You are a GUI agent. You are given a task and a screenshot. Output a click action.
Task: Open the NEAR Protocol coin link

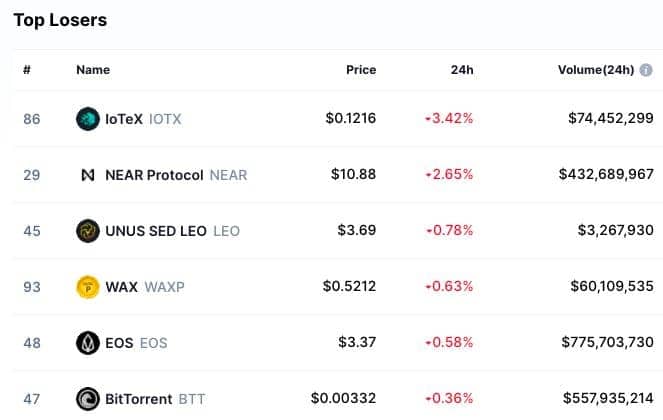pyautogui.click(x=176, y=175)
